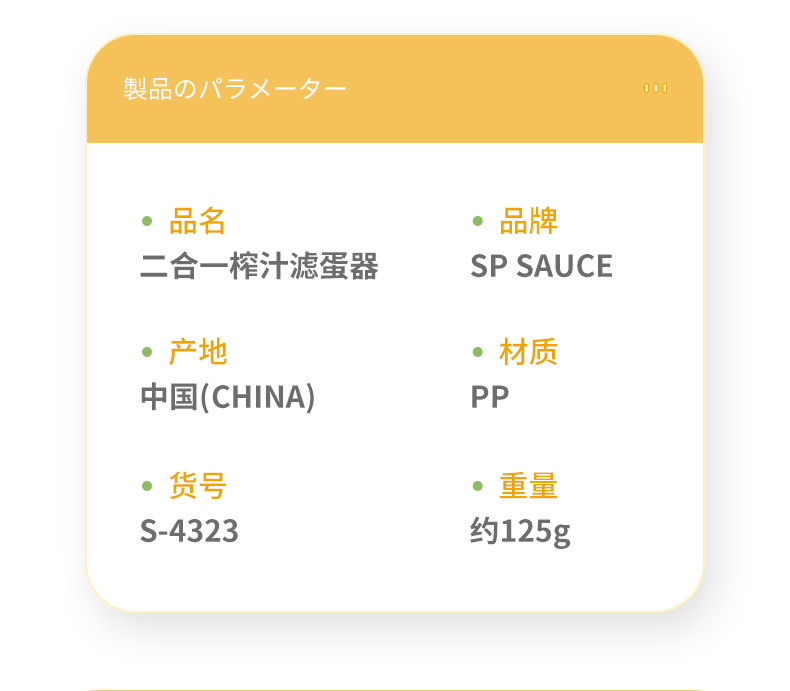This screenshot has width=790, height=691.
Task: Click the material value PP
Action: click(x=490, y=397)
